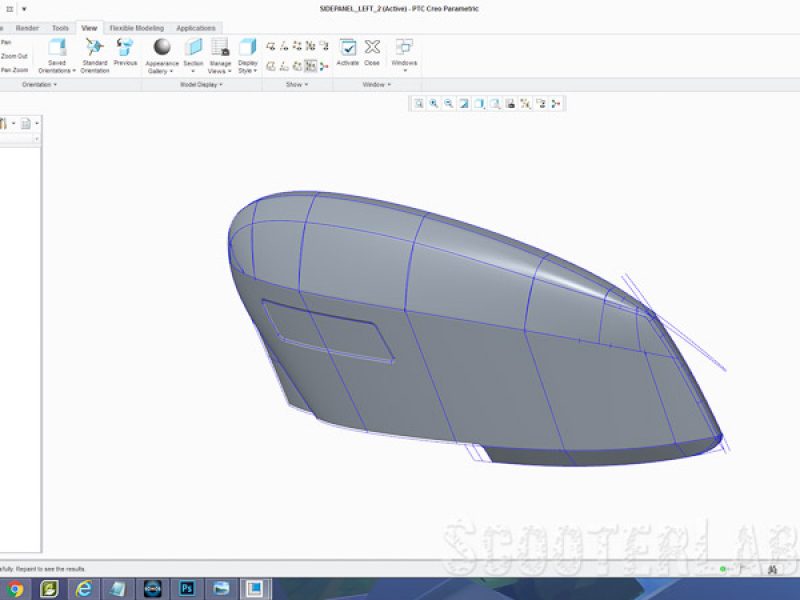Click the Activate window icon

(347, 47)
